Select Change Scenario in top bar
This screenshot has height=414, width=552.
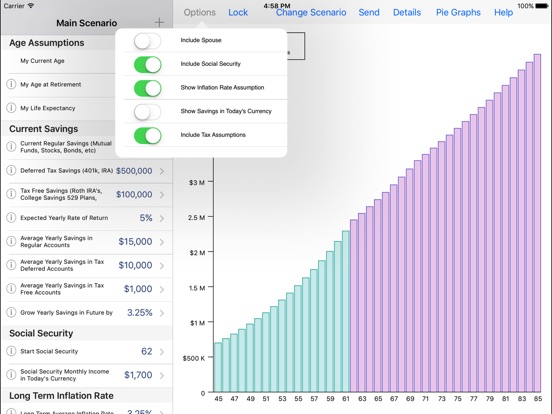click(311, 13)
